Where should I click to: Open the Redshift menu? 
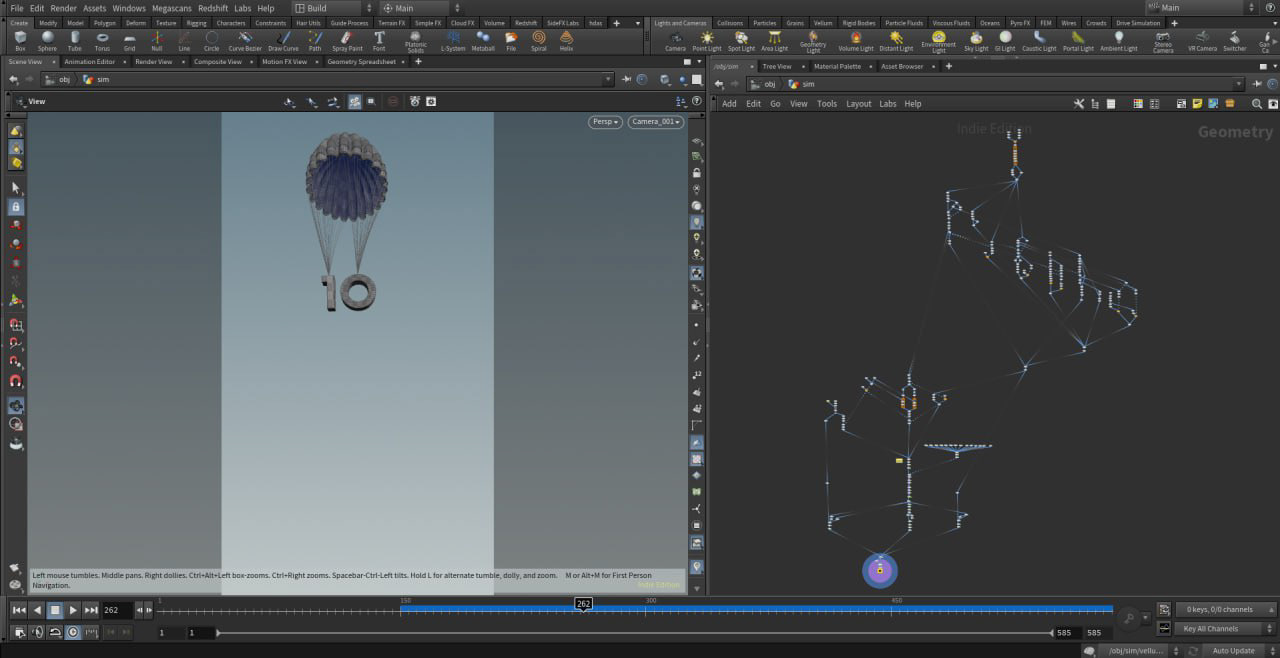coord(213,8)
